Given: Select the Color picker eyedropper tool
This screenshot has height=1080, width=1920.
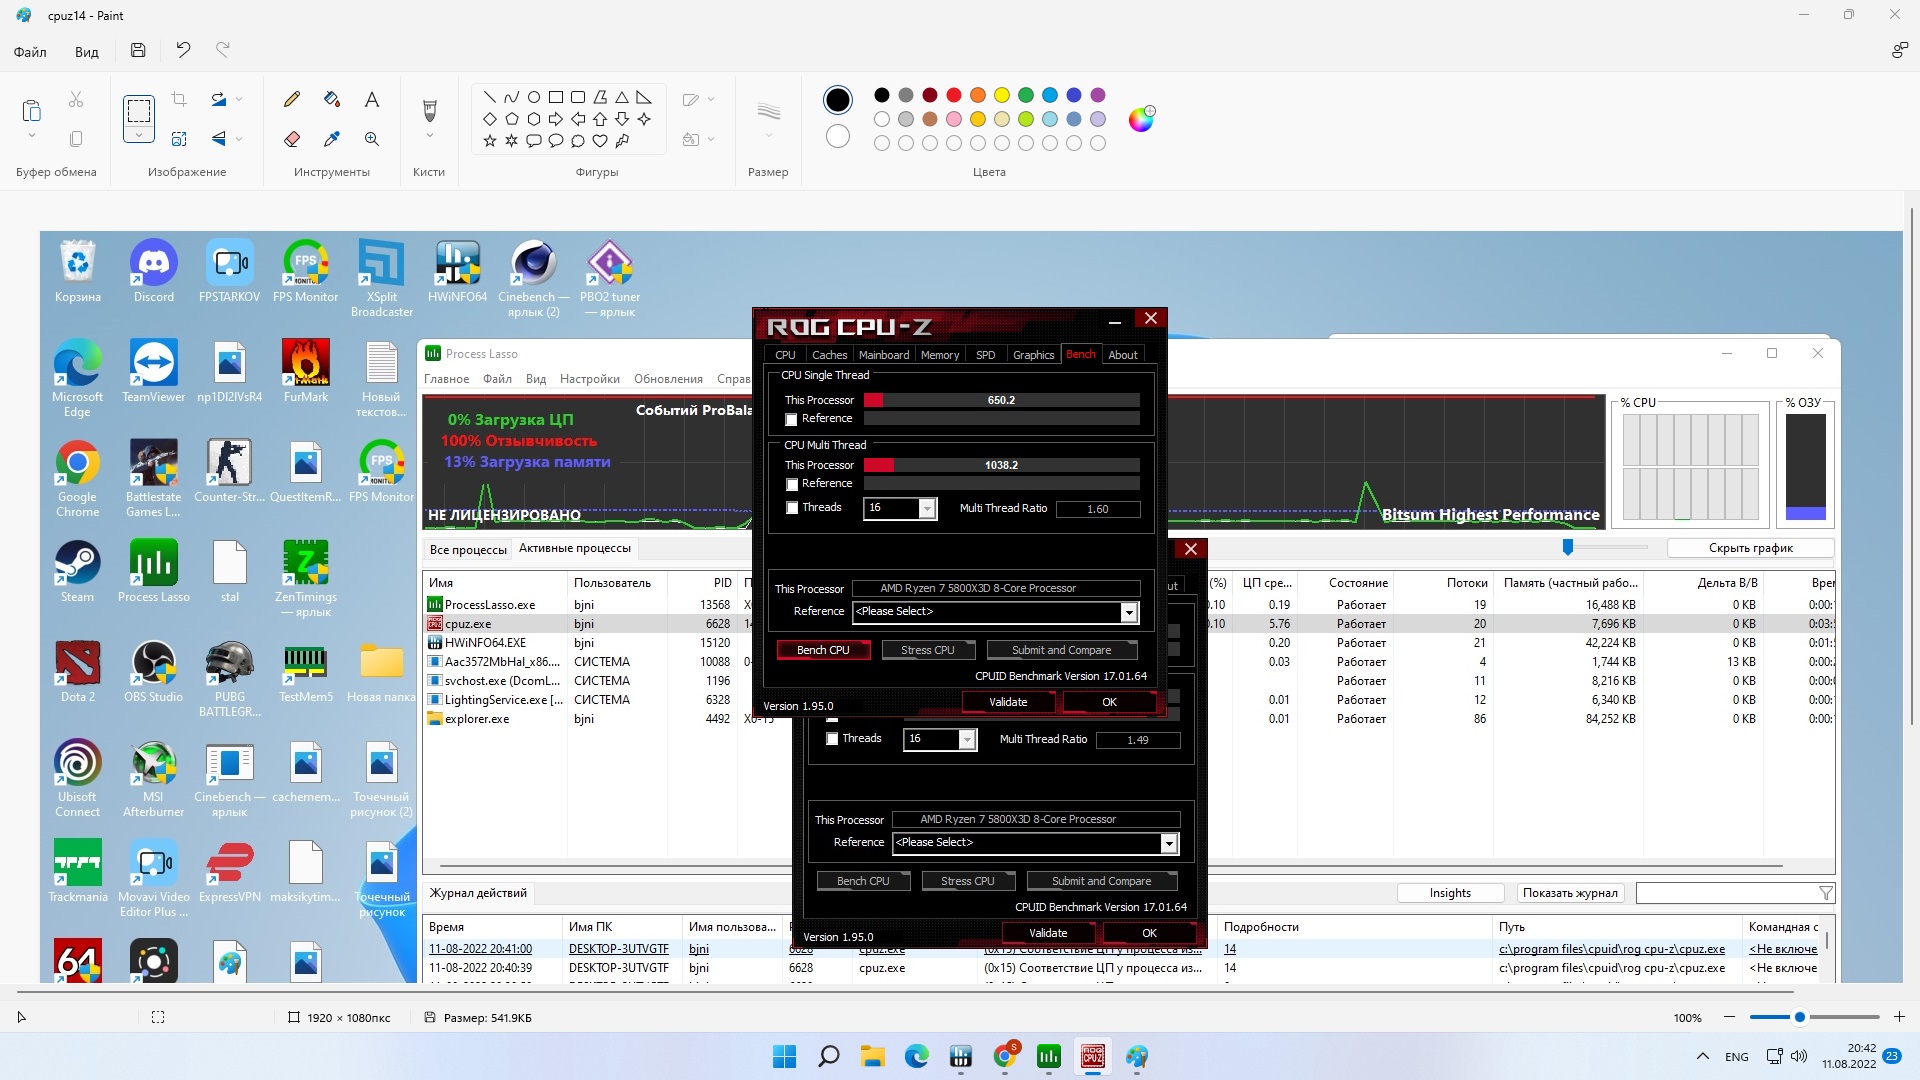Looking at the screenshot, I should coord(332,139).
